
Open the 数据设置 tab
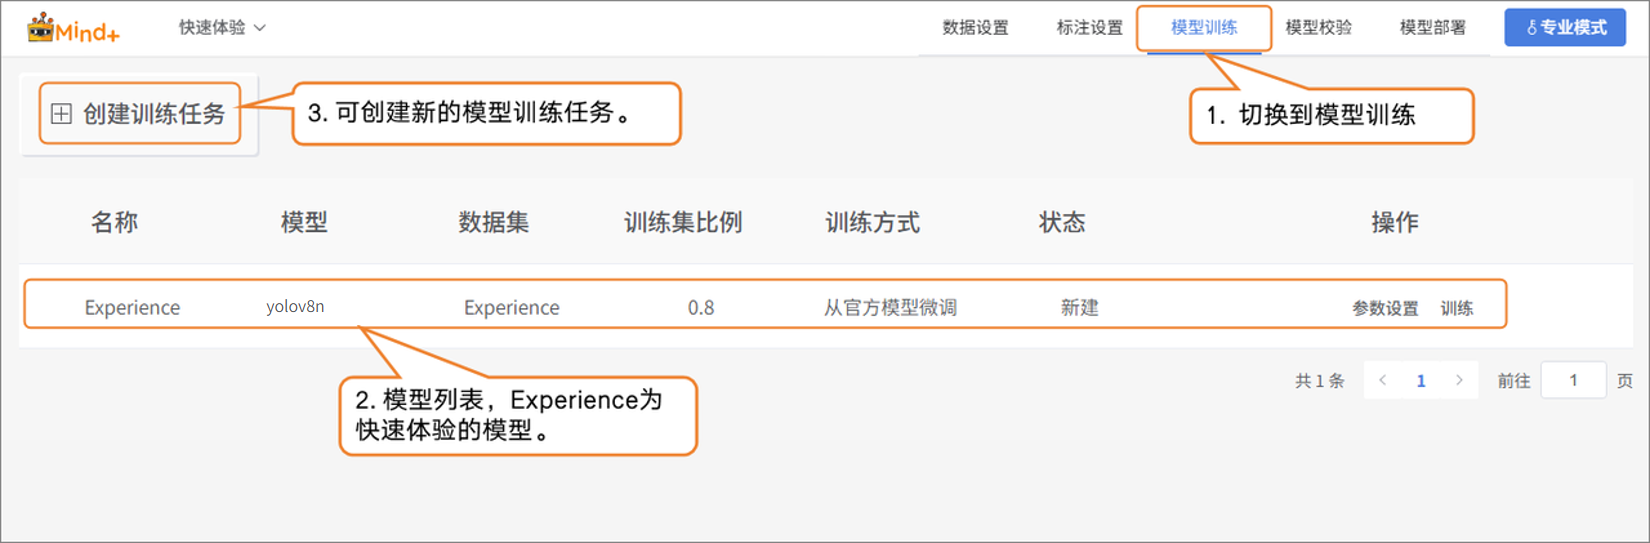(x=975, y=28)
